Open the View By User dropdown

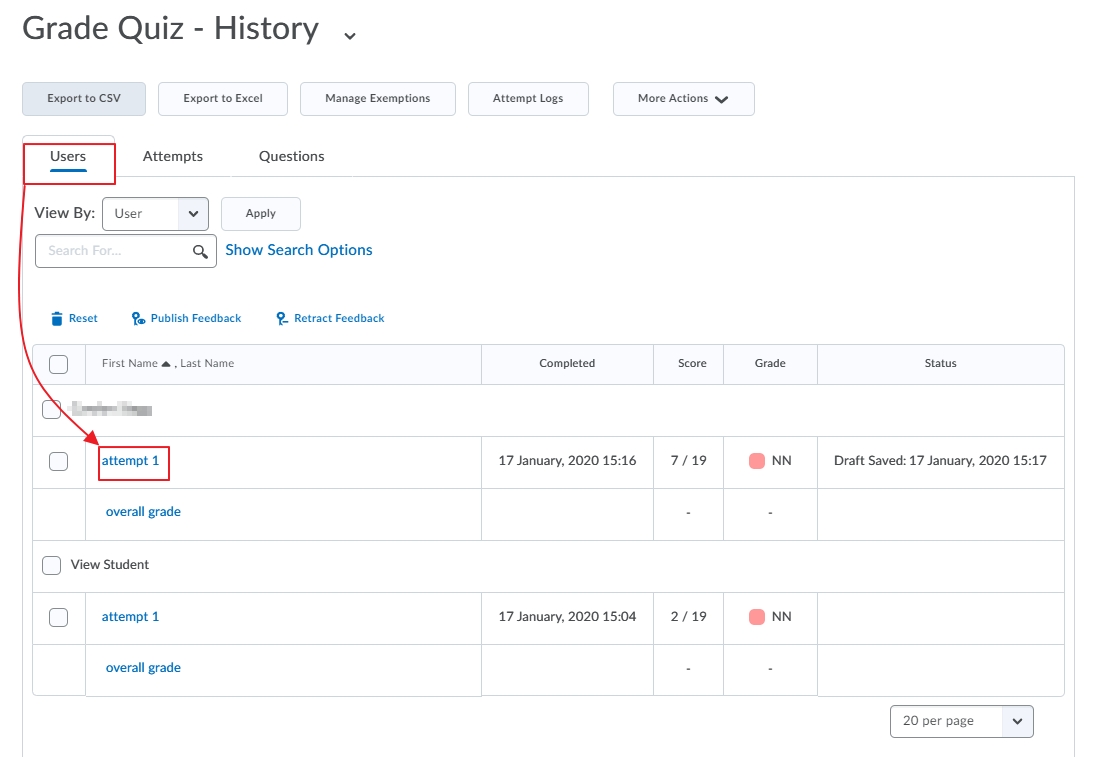coord(156,214)
